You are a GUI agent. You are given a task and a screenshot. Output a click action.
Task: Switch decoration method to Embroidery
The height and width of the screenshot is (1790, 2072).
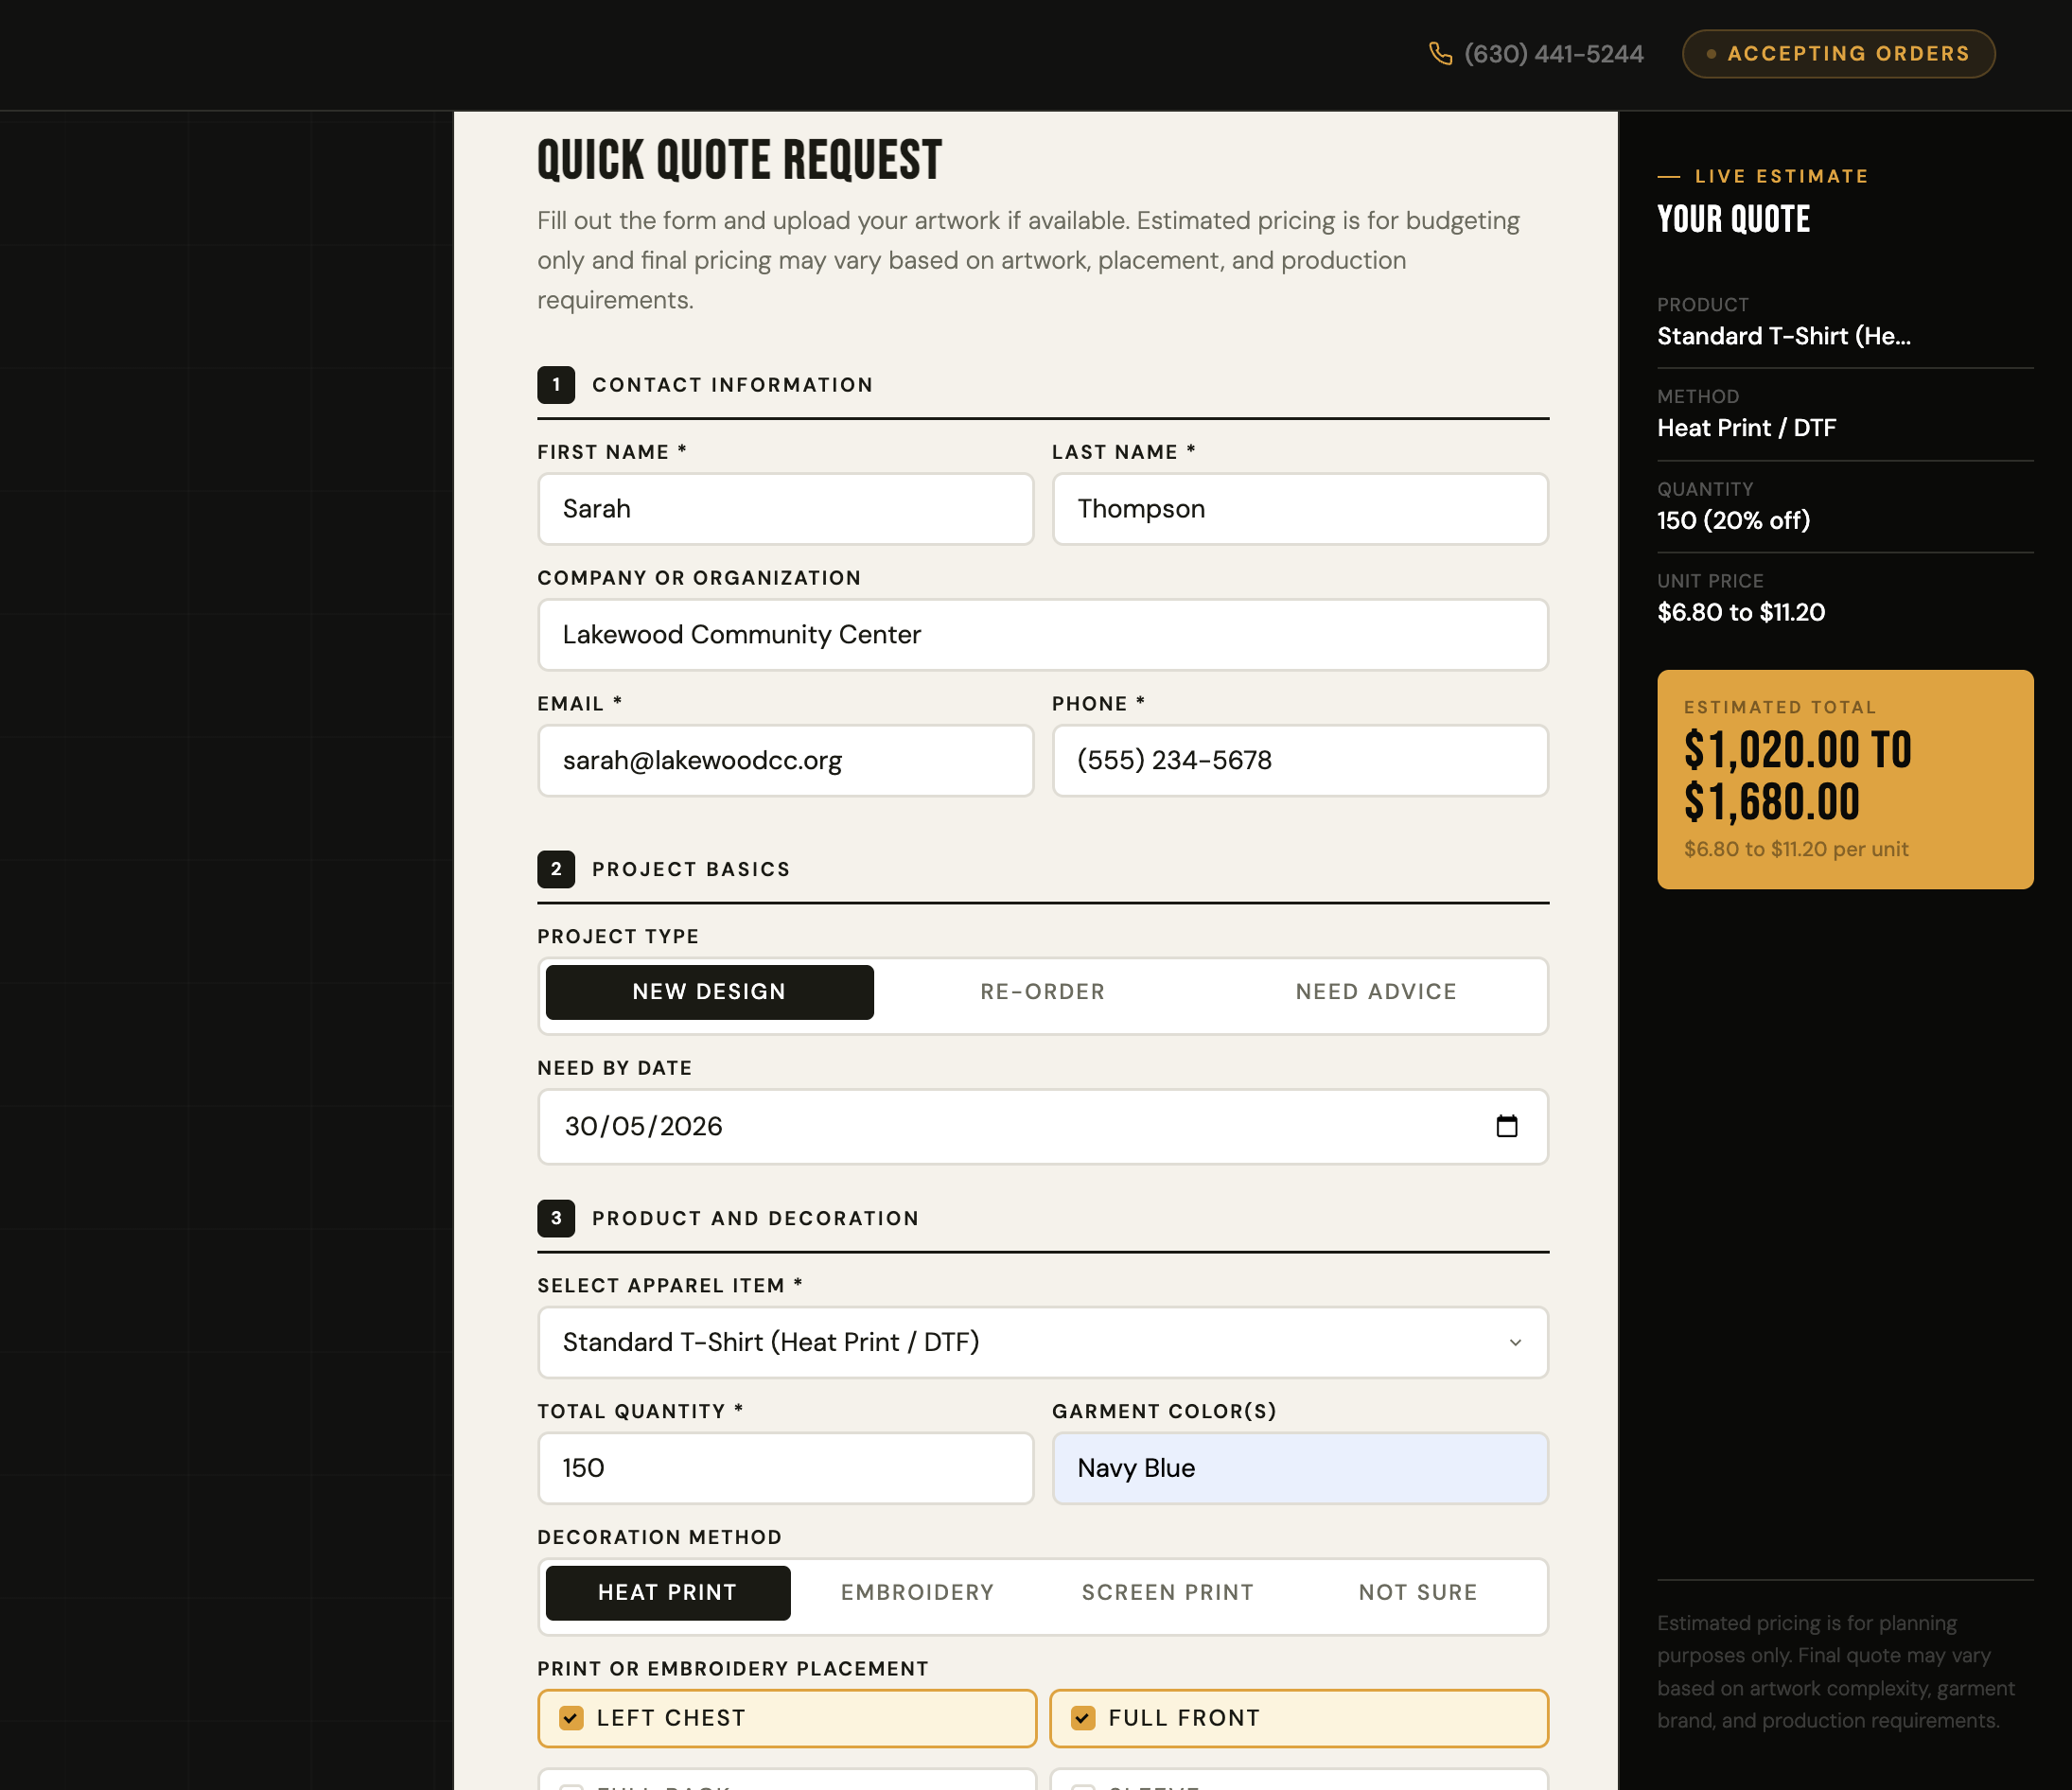click(917, 1592)
